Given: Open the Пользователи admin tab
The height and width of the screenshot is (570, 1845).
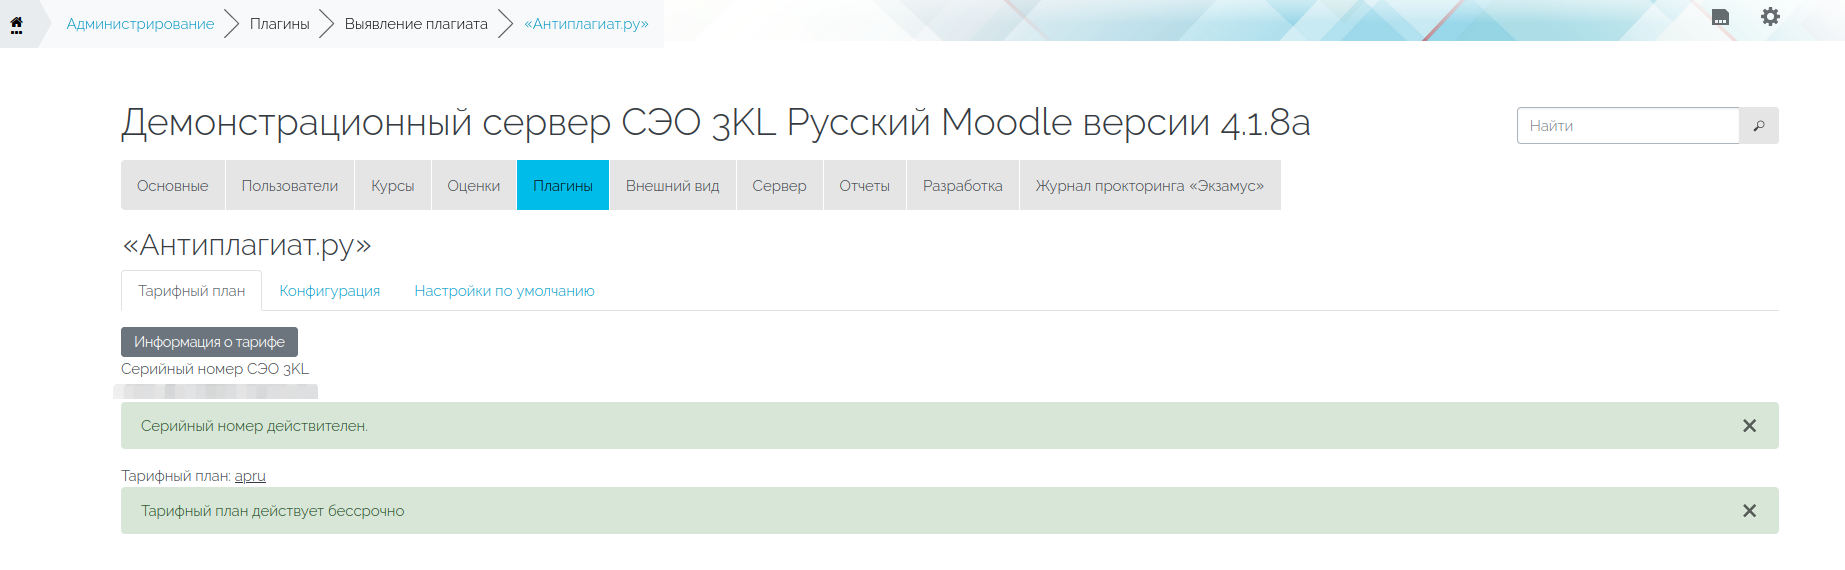Looking at the screenshot, I should (x=290, y=185).
